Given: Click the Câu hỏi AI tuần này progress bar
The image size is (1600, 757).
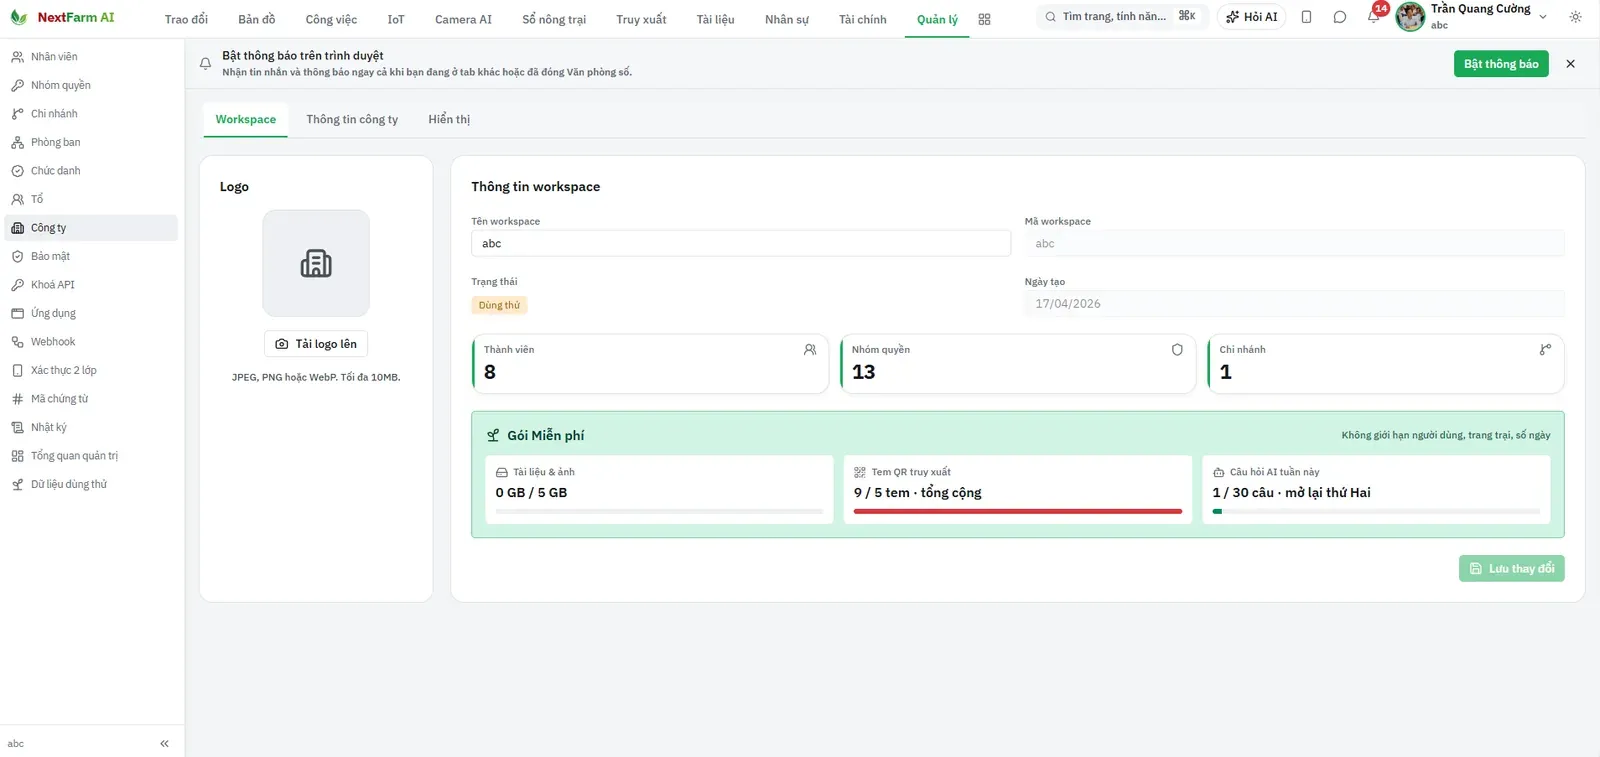Looking at the screenshot, I should tap(1376, 511).
